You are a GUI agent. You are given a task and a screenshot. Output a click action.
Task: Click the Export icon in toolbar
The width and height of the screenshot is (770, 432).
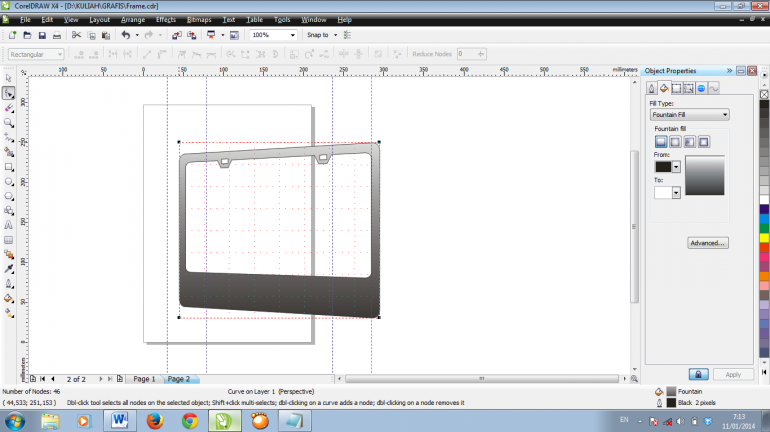192,35
